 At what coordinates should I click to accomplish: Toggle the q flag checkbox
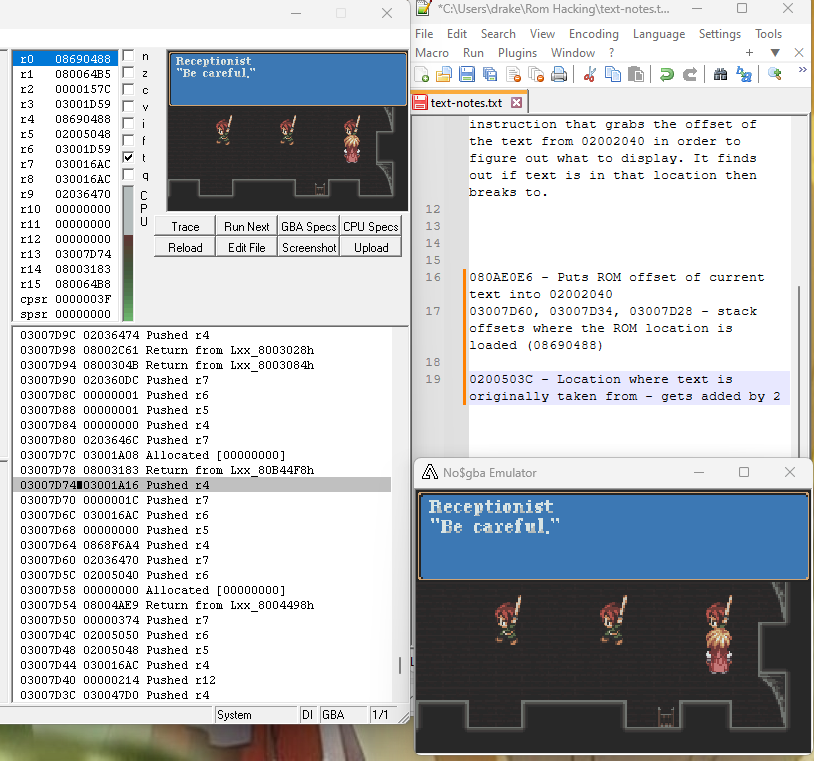coord(128,174)
